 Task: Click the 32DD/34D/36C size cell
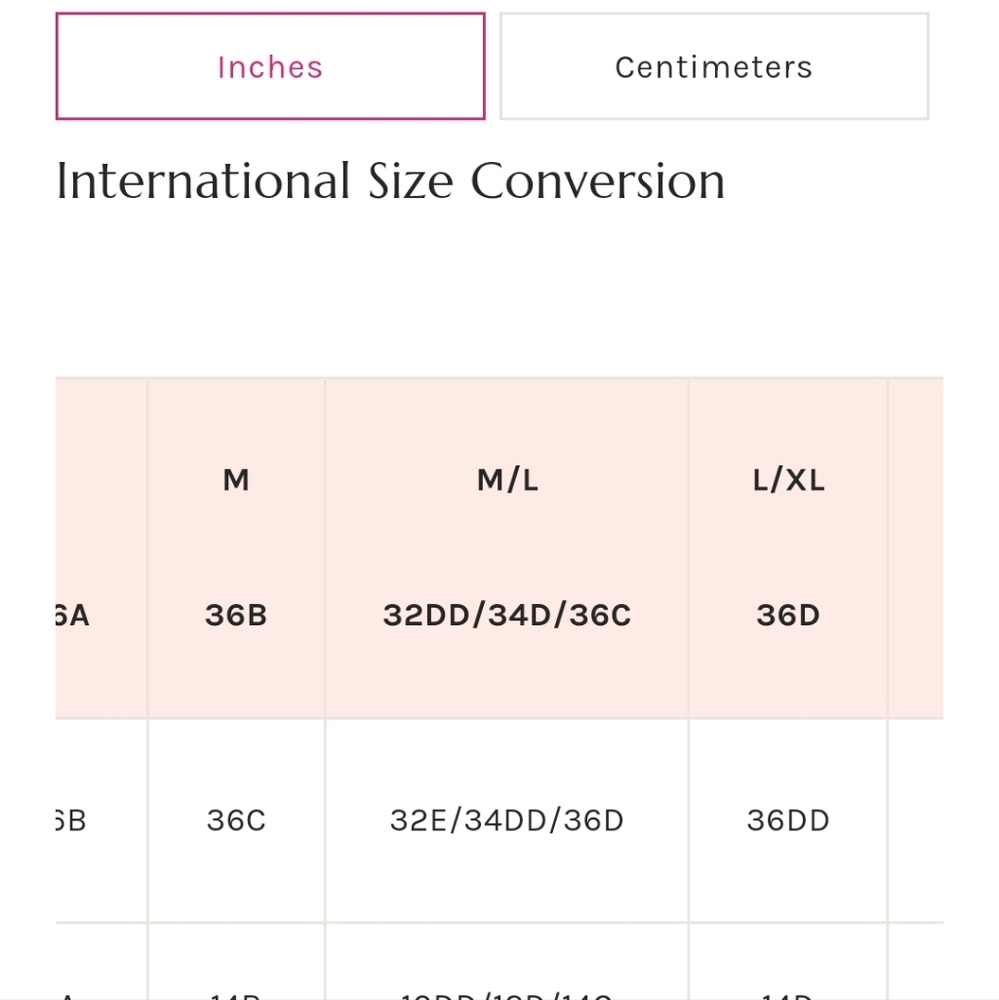click(507, 615)
